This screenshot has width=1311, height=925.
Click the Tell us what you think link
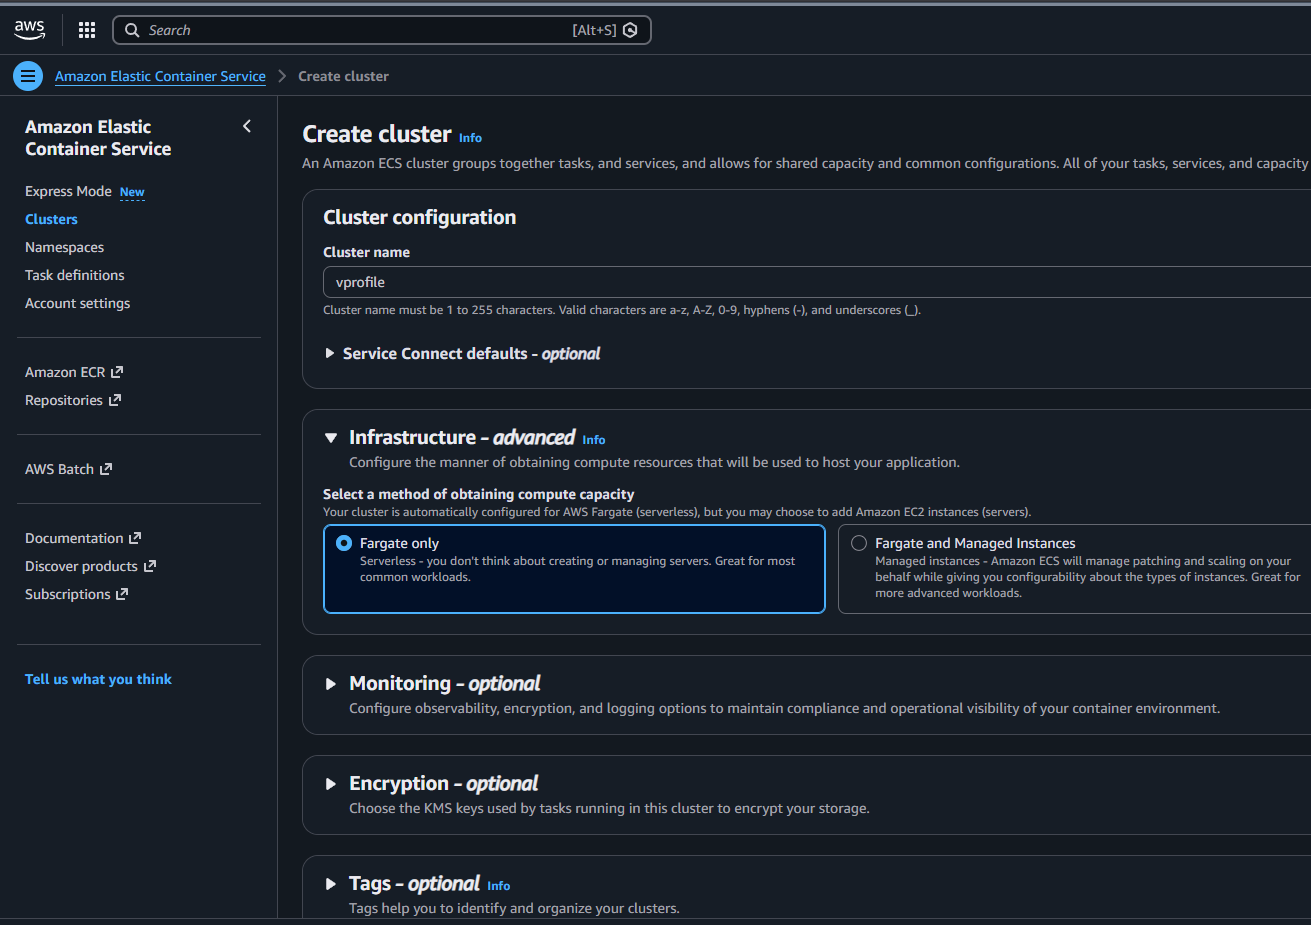pyautogui.click(x=98, y=679)
